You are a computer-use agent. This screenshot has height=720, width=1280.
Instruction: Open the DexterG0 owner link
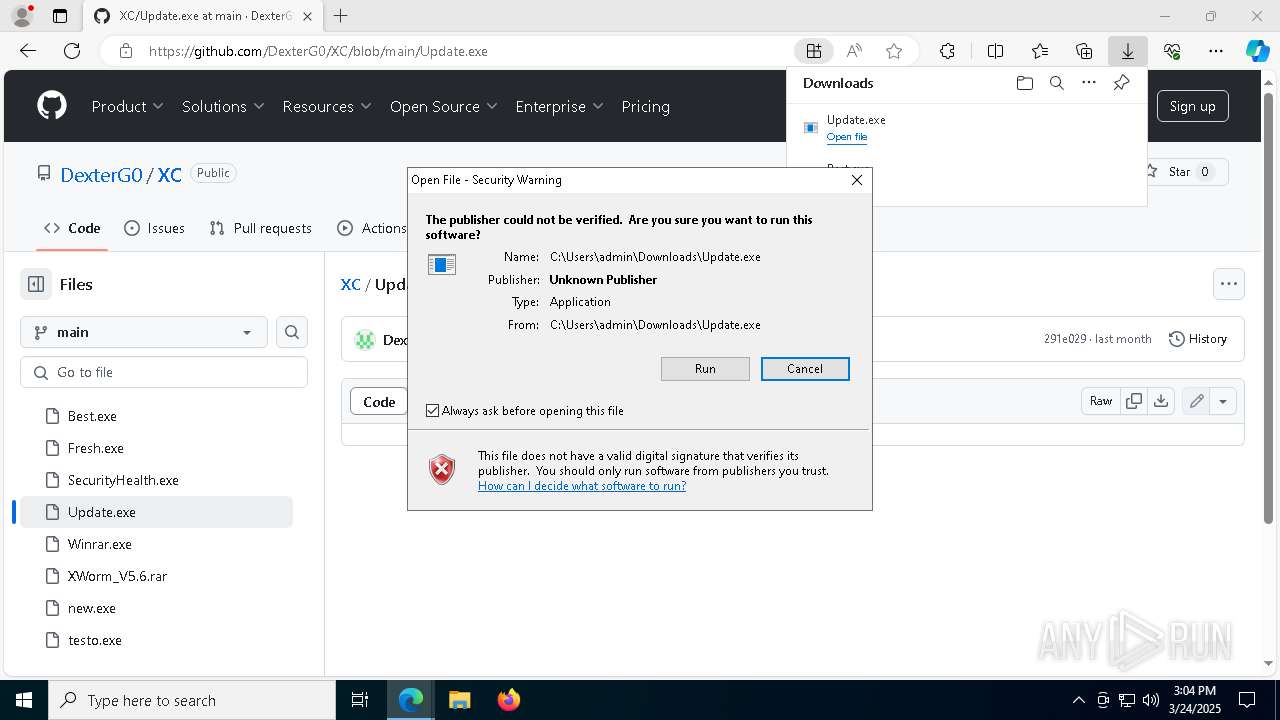101,175
